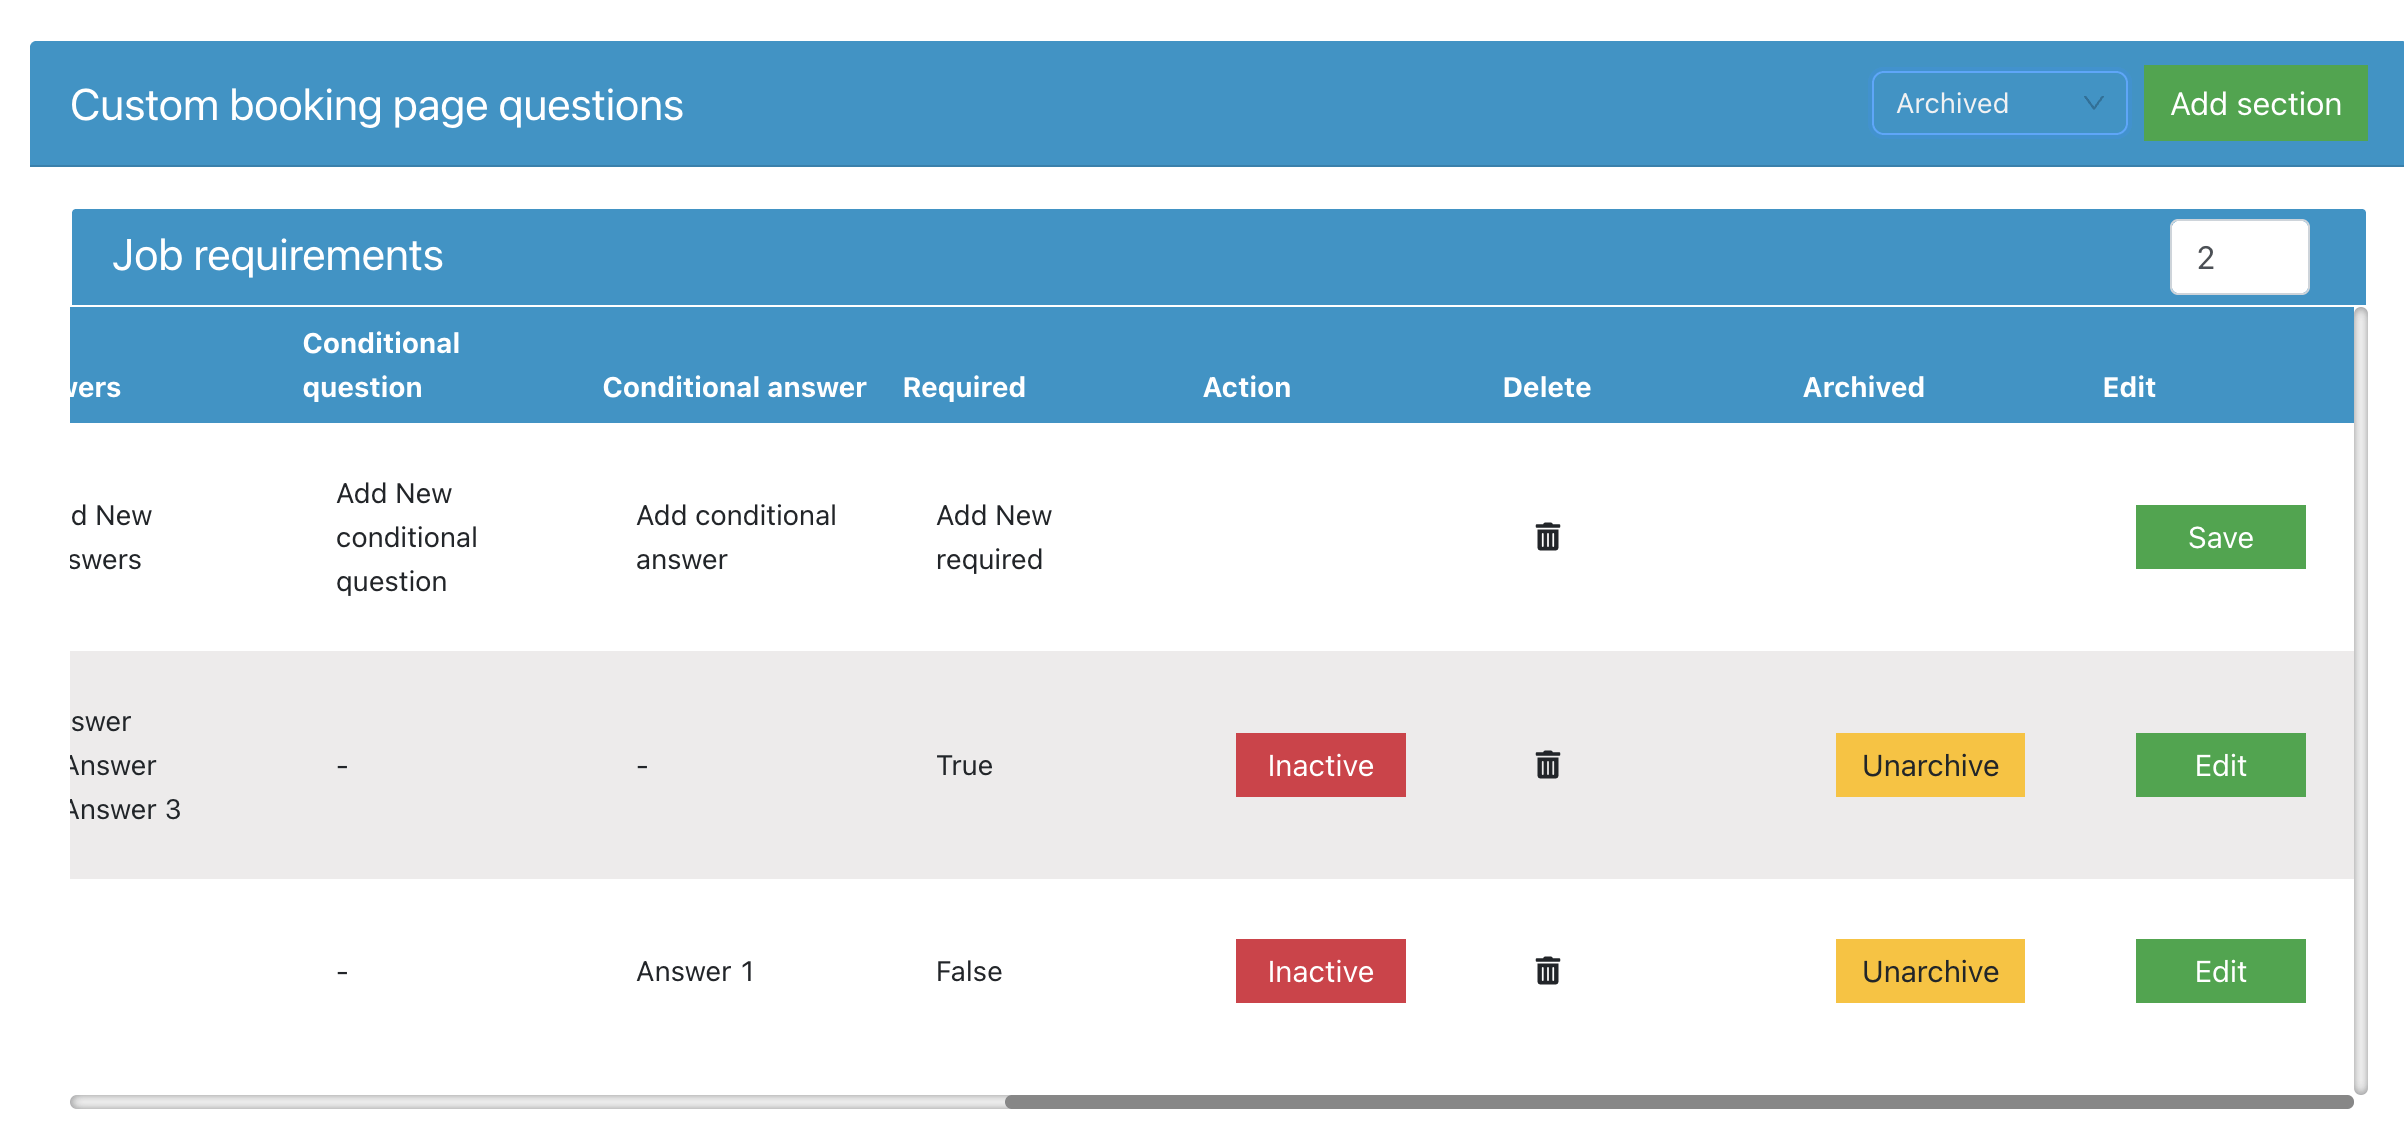Viewport: 2404px width, 1136px height.
Task: Click the section order field showing 2
Action: (x=2238, y=257)
